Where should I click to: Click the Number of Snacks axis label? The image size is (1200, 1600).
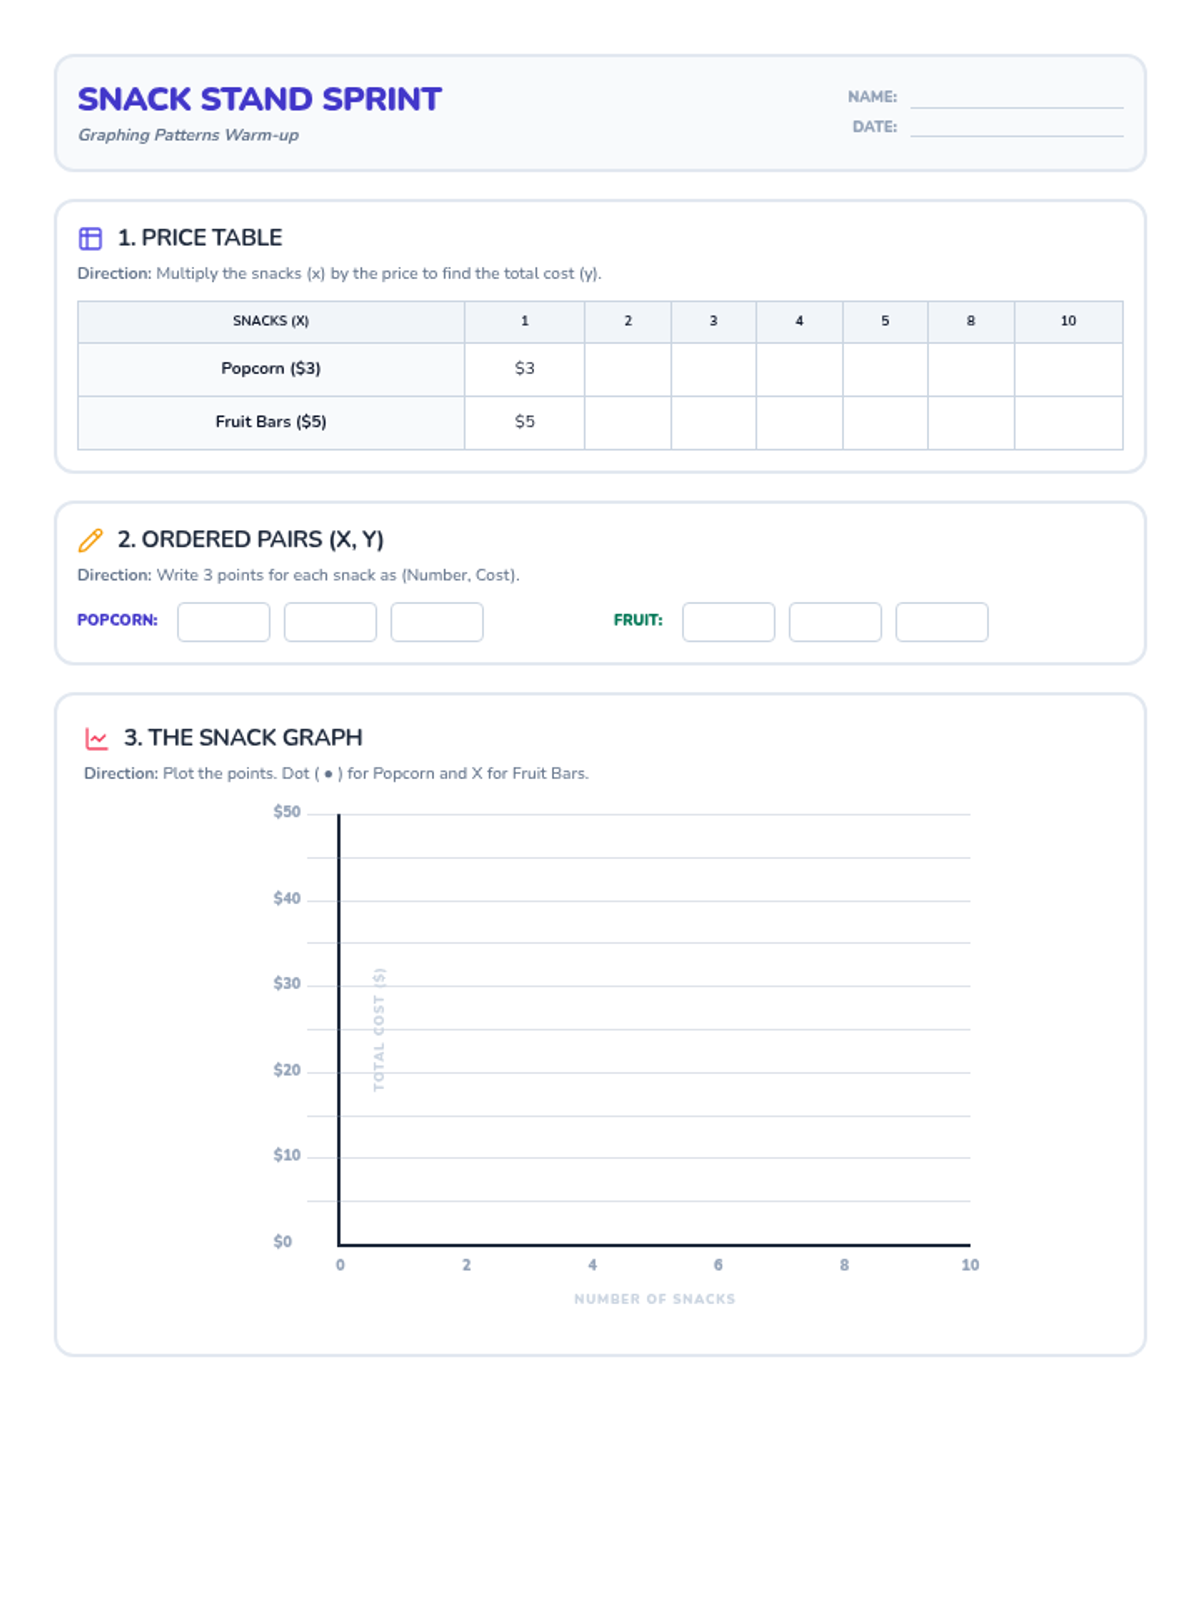tap(654, 1299)
